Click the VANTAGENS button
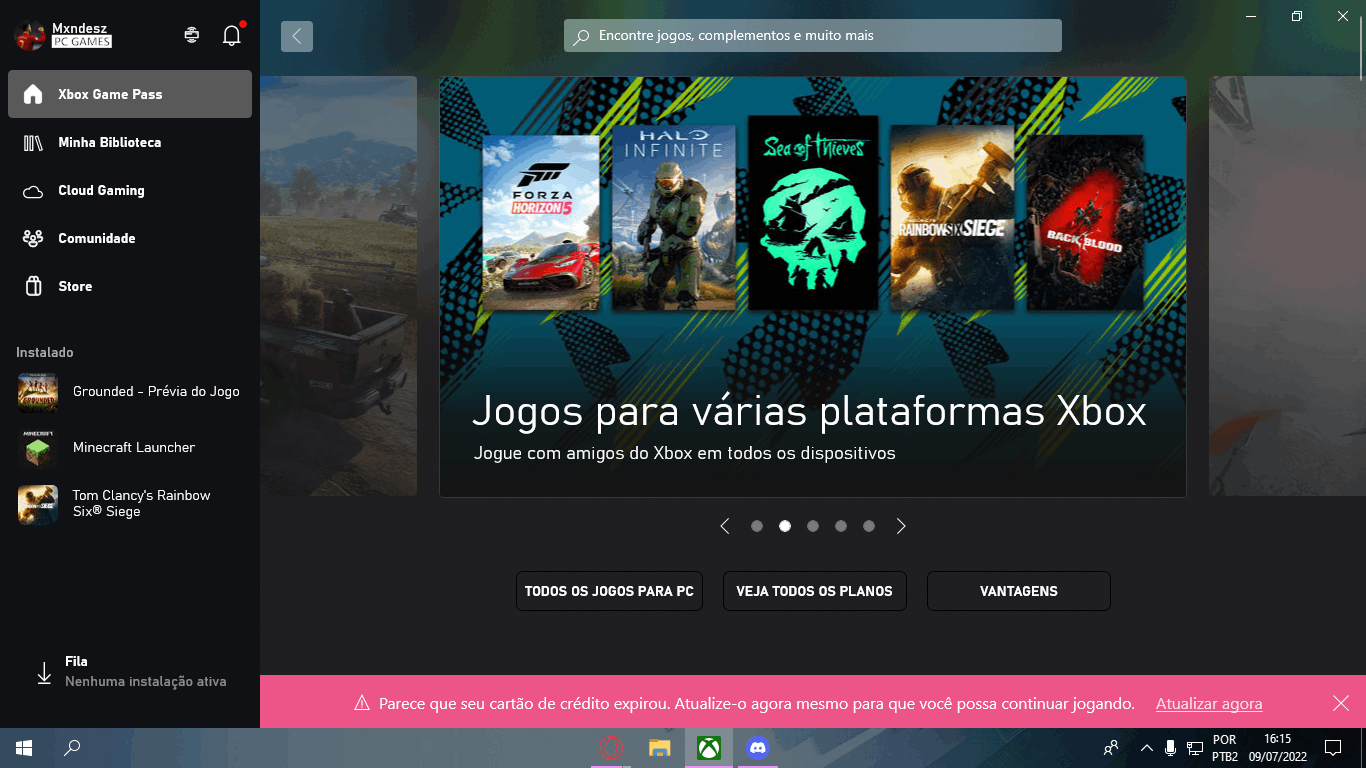The image size is (1366, 768). [1019, 591]
